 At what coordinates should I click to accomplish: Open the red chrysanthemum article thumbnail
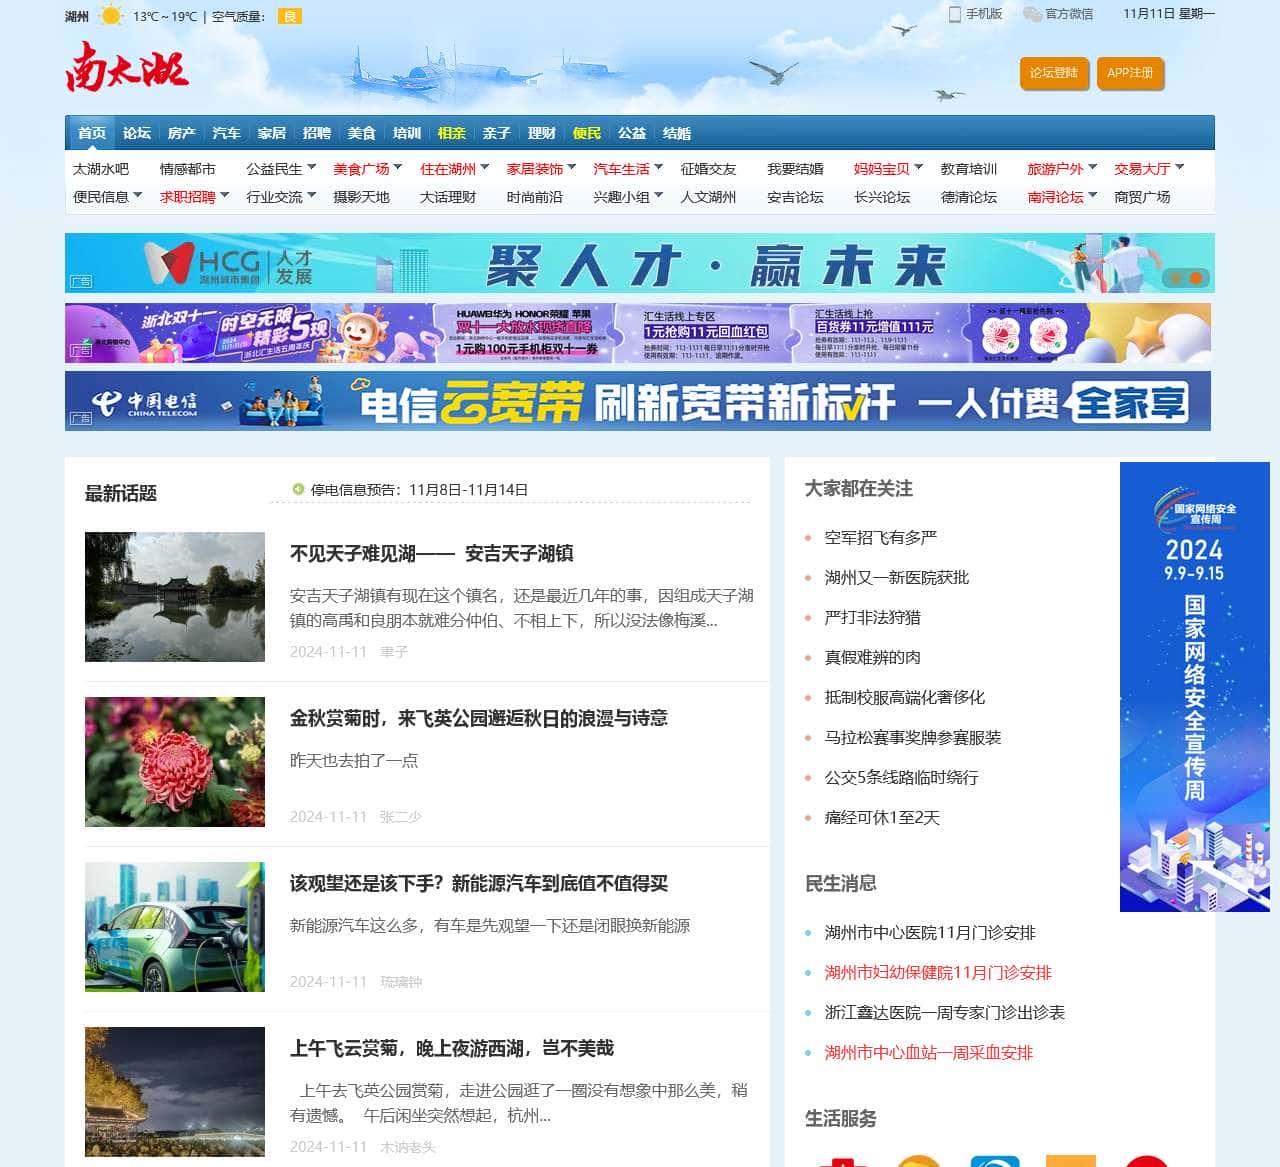[175, 762]
